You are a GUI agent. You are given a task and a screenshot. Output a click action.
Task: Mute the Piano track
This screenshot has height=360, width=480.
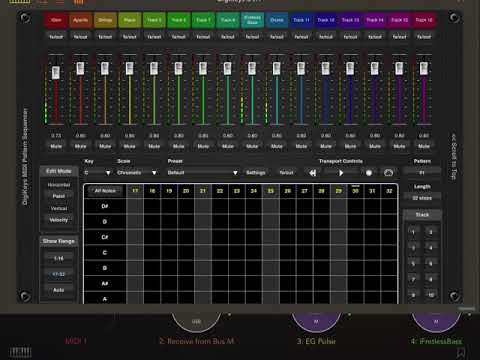130,146
